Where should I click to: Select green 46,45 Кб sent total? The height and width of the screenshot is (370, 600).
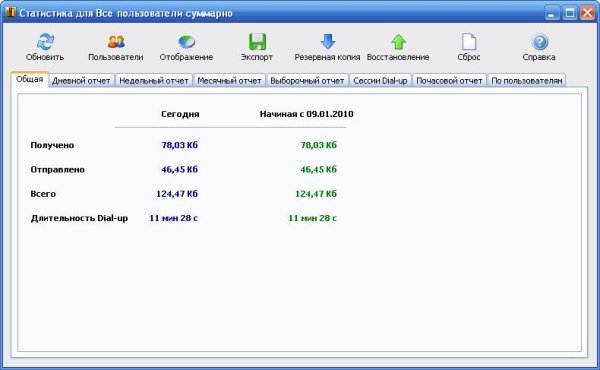[x=318, y=170]
